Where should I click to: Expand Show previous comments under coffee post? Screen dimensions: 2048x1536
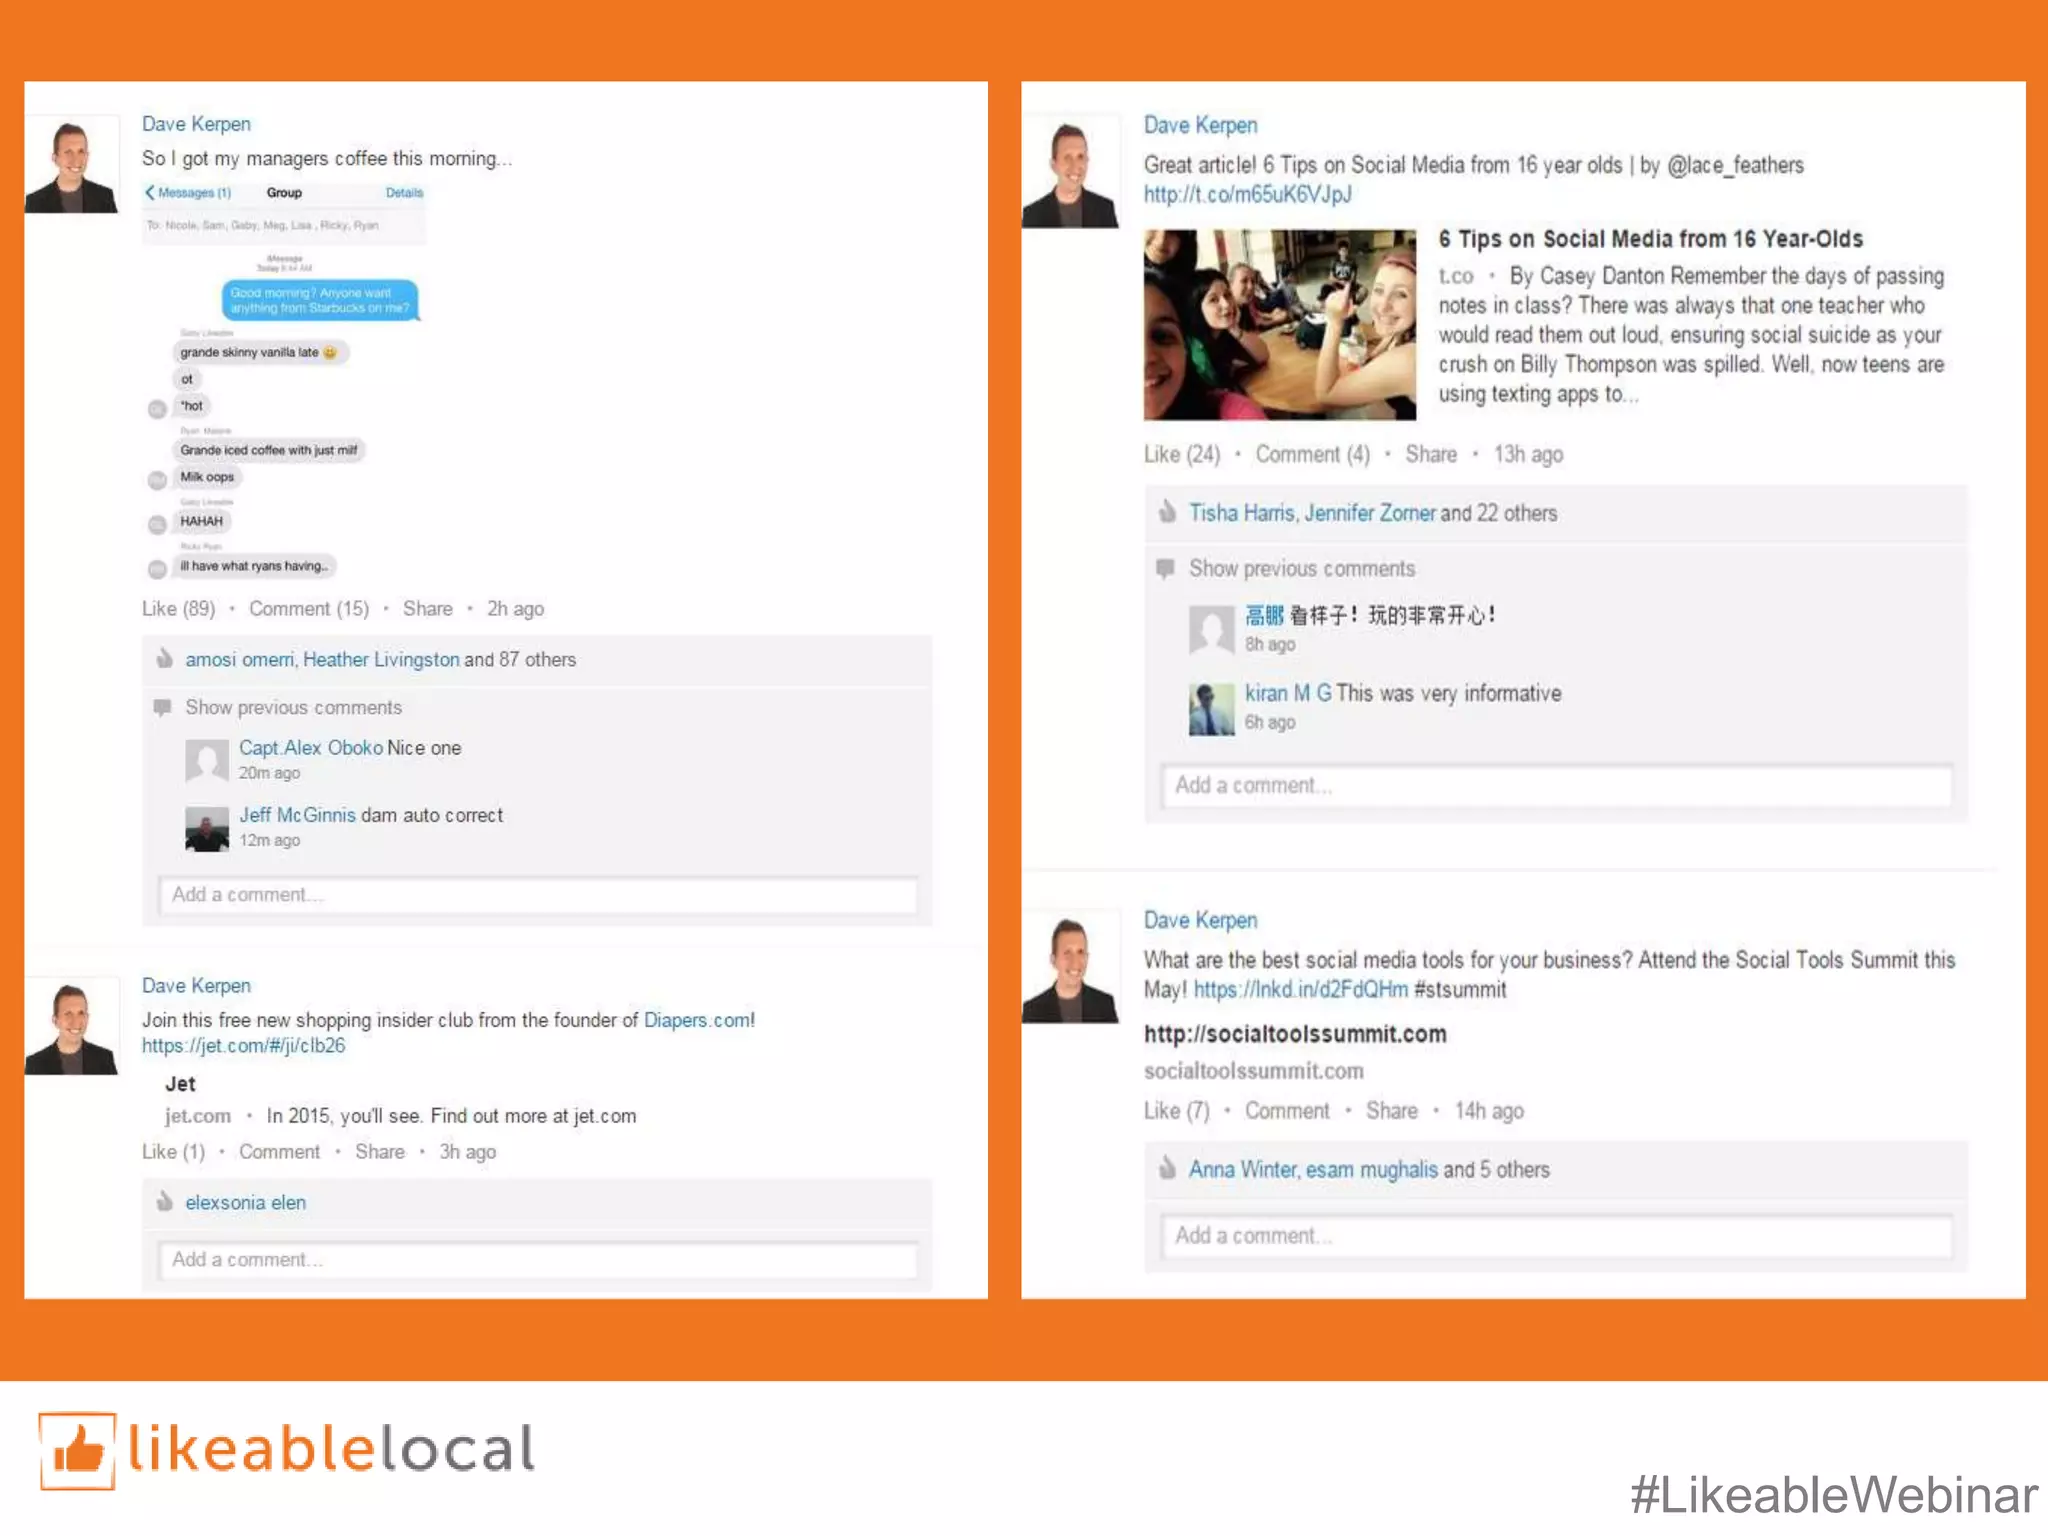[x=293, y=707]
